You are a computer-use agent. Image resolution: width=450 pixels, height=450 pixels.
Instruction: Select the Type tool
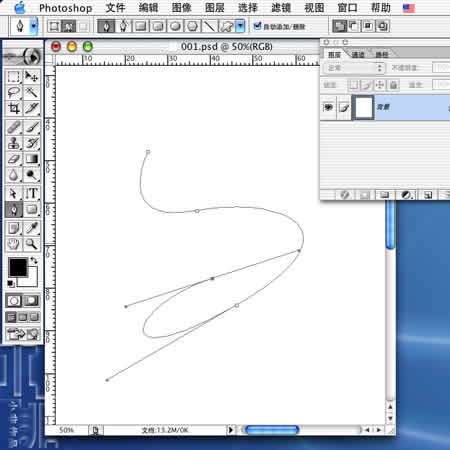click(x=32, y=193)
